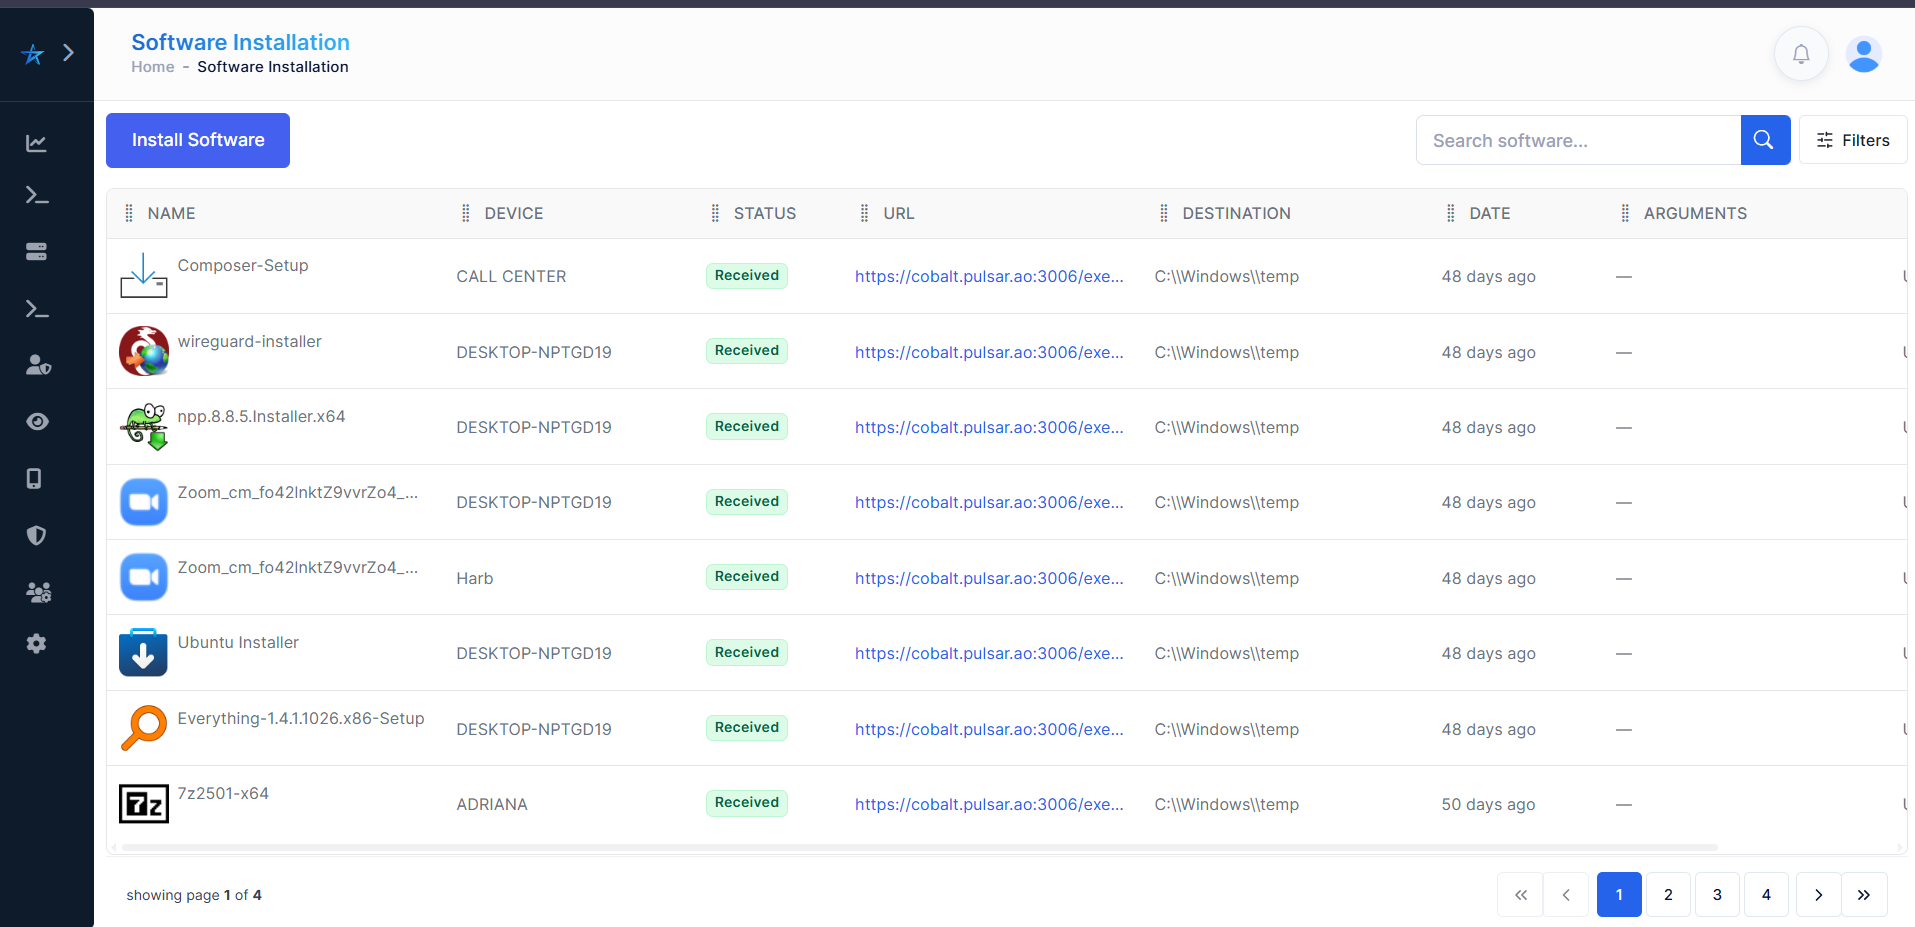Open the users group icon in sidebar
1915x927 pixels.
click(38, 592)
